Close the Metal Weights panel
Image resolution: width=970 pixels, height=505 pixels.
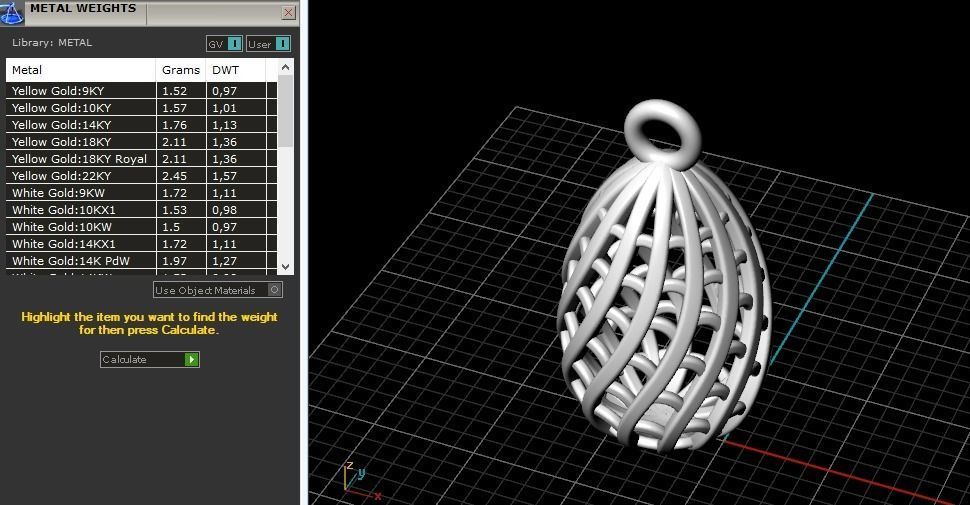point(288,12)
